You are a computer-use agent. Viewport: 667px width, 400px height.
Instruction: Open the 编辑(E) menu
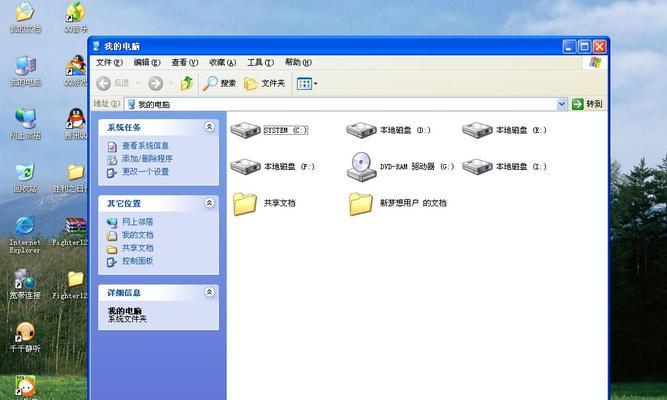coord(147,63)
